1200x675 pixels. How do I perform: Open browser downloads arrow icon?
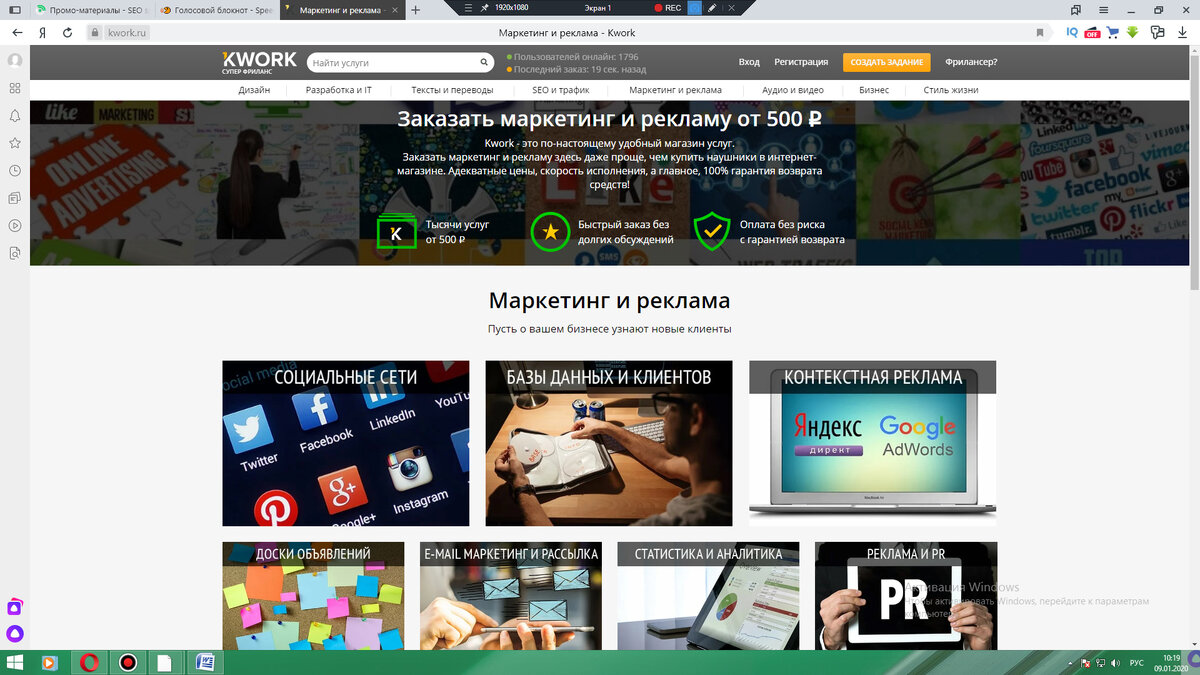tap(1183, 32)
